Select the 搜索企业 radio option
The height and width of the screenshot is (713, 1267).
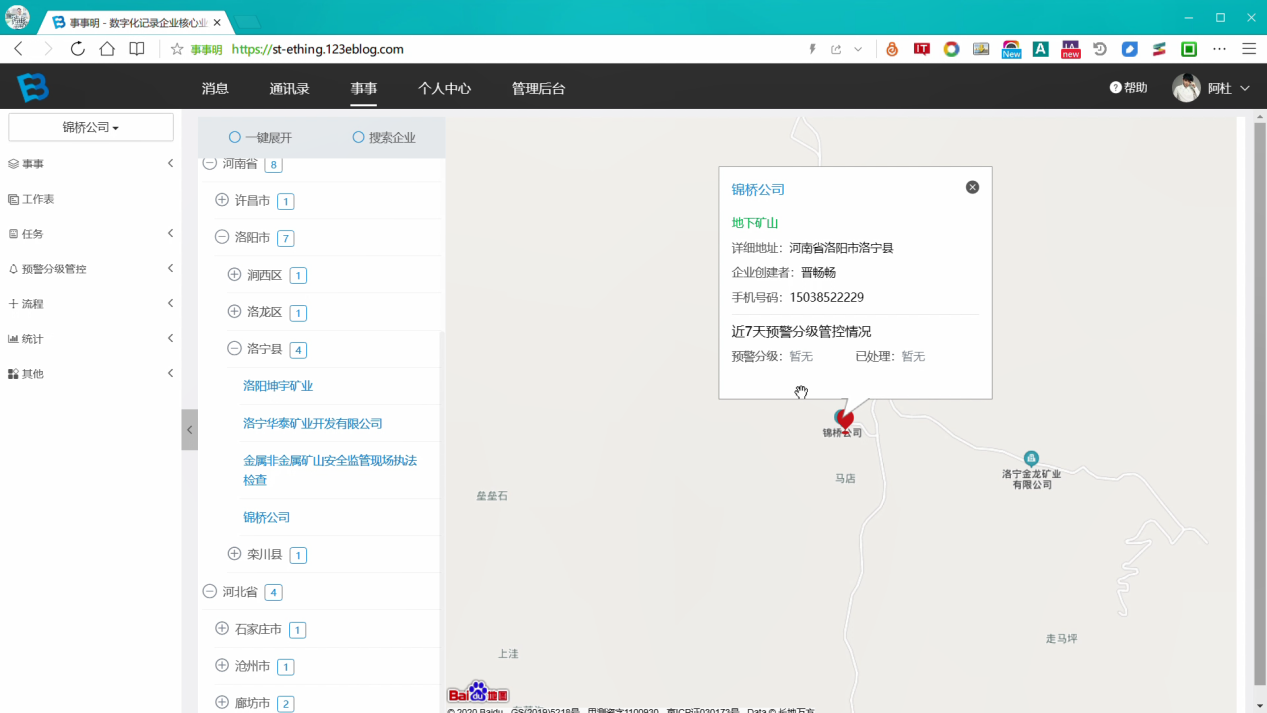(x=358, y=137)
